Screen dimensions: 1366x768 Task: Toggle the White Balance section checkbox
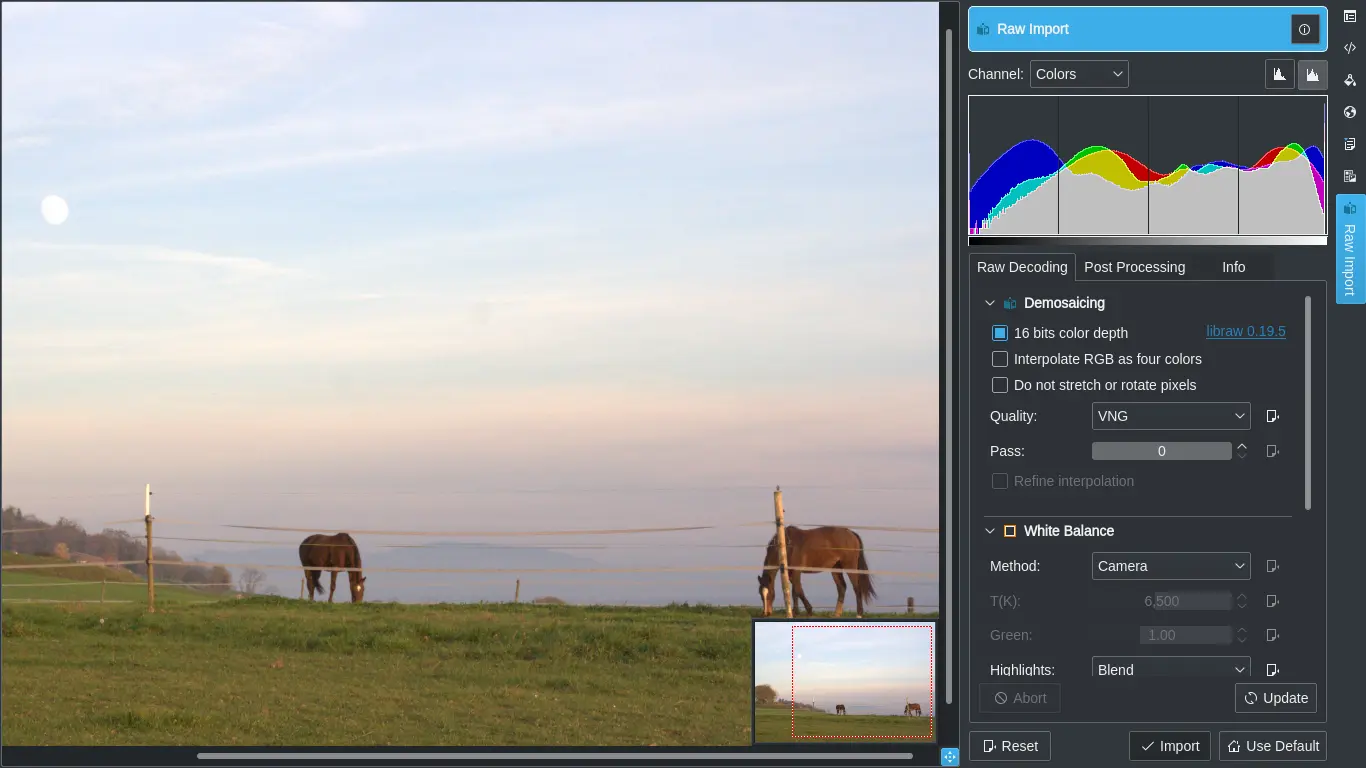(x=1010, y=531)
